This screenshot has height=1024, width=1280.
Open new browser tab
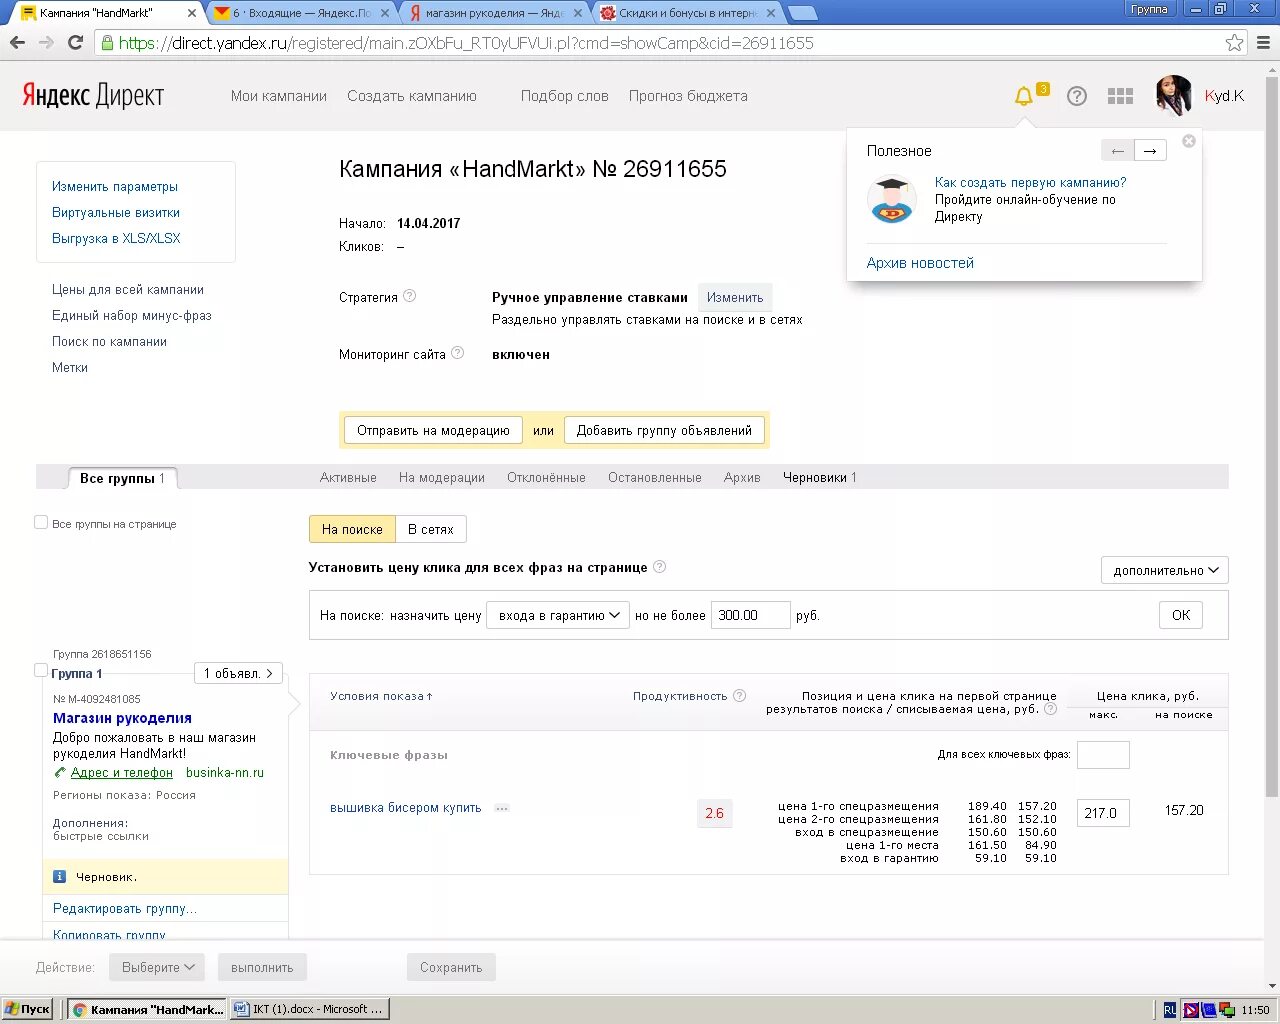coord(802,13)
